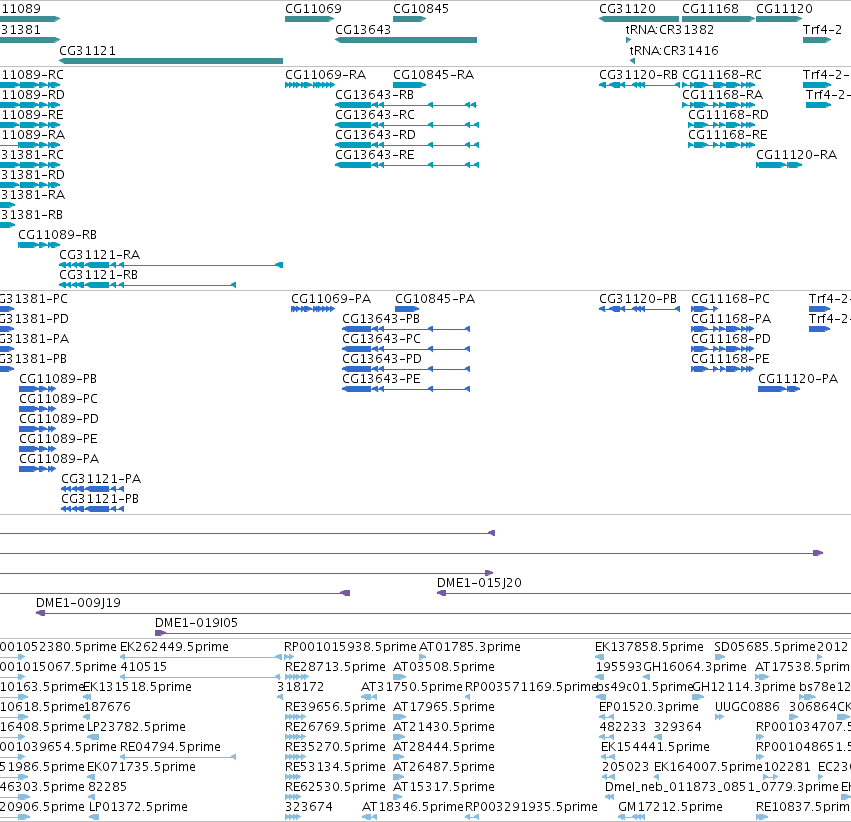This screenshot has width=851, height=822.
Task: Click the CG31121 gene label
Action: pos(87,51)
